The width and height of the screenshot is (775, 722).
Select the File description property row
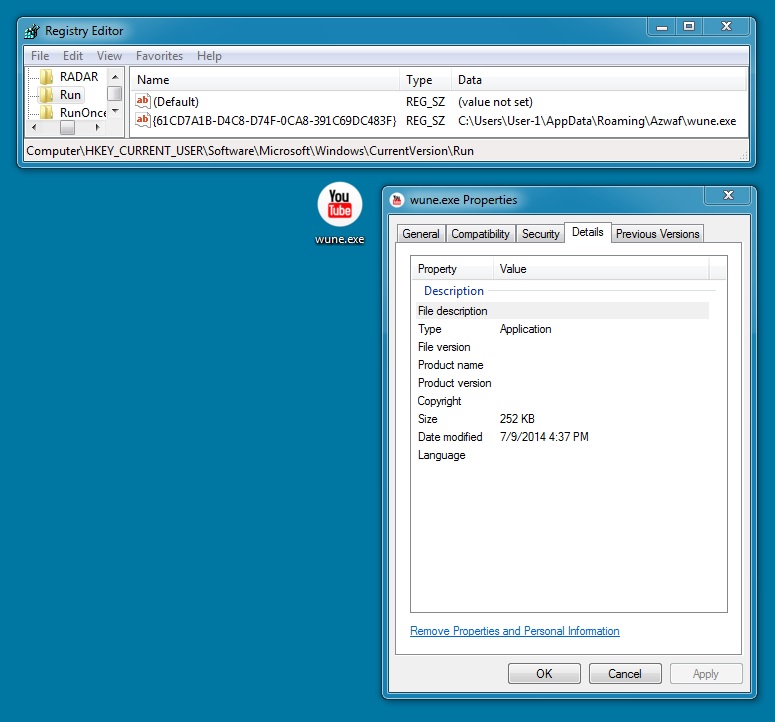tap(562, 311)
